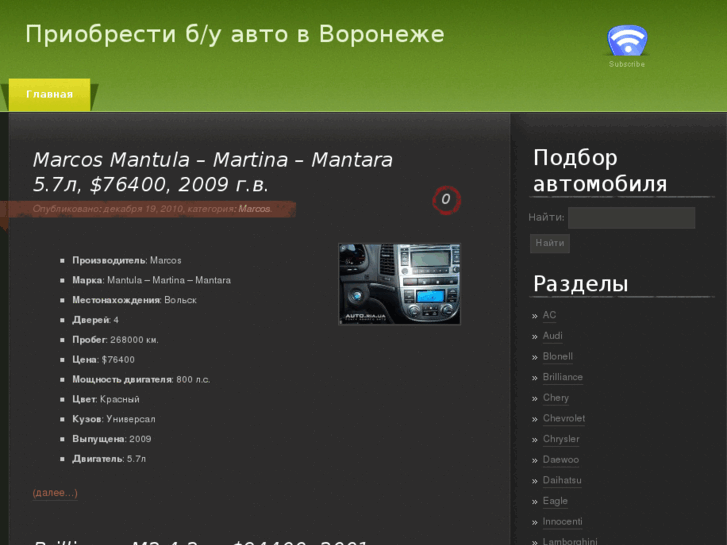The width and height of the screenshot is (727, 545).
Task: Select the Местонахождения: Вольск text line
Action: (x=134, y=300)
